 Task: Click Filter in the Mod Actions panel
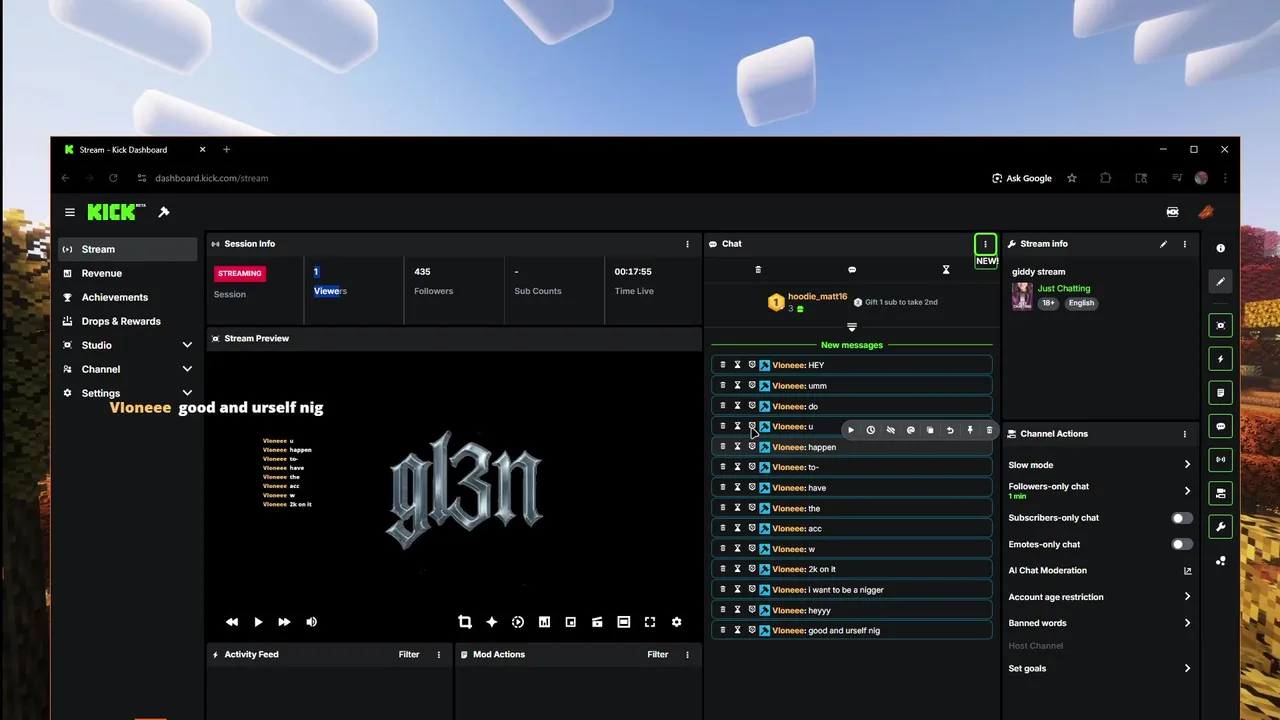pos(657,654)
